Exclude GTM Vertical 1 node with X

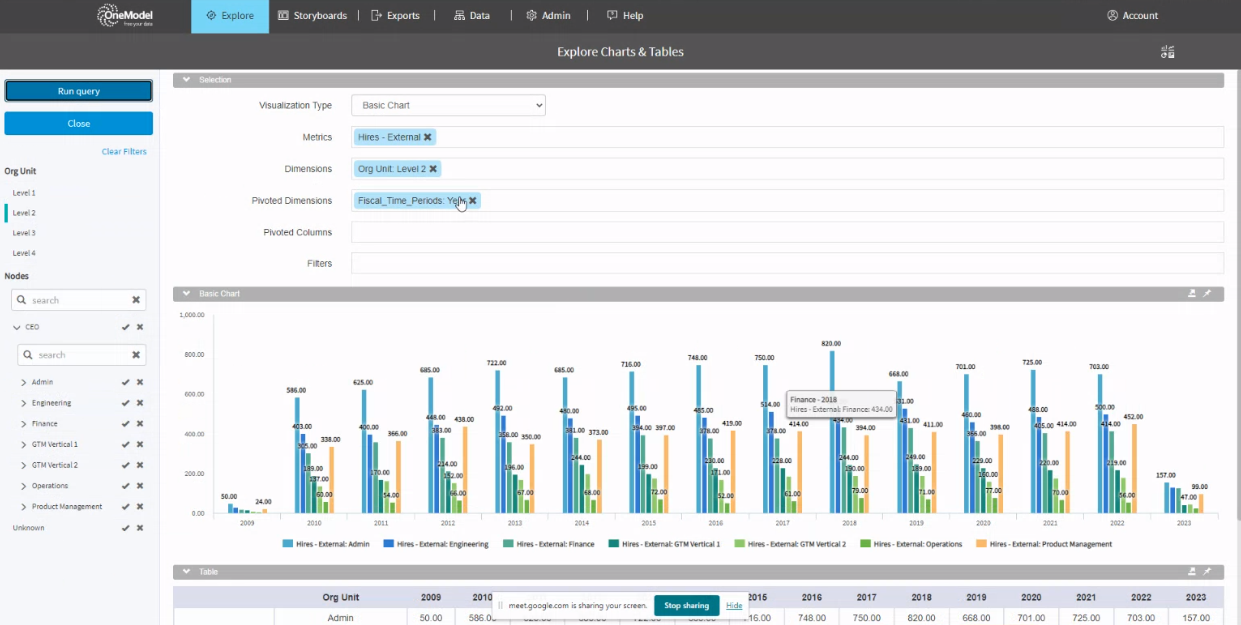click(x=140, y=444)
